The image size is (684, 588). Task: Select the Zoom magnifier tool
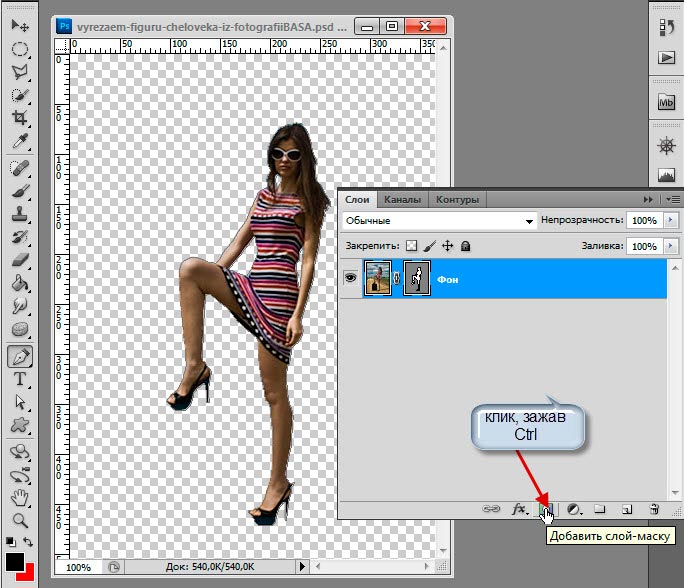coord(19,521)
